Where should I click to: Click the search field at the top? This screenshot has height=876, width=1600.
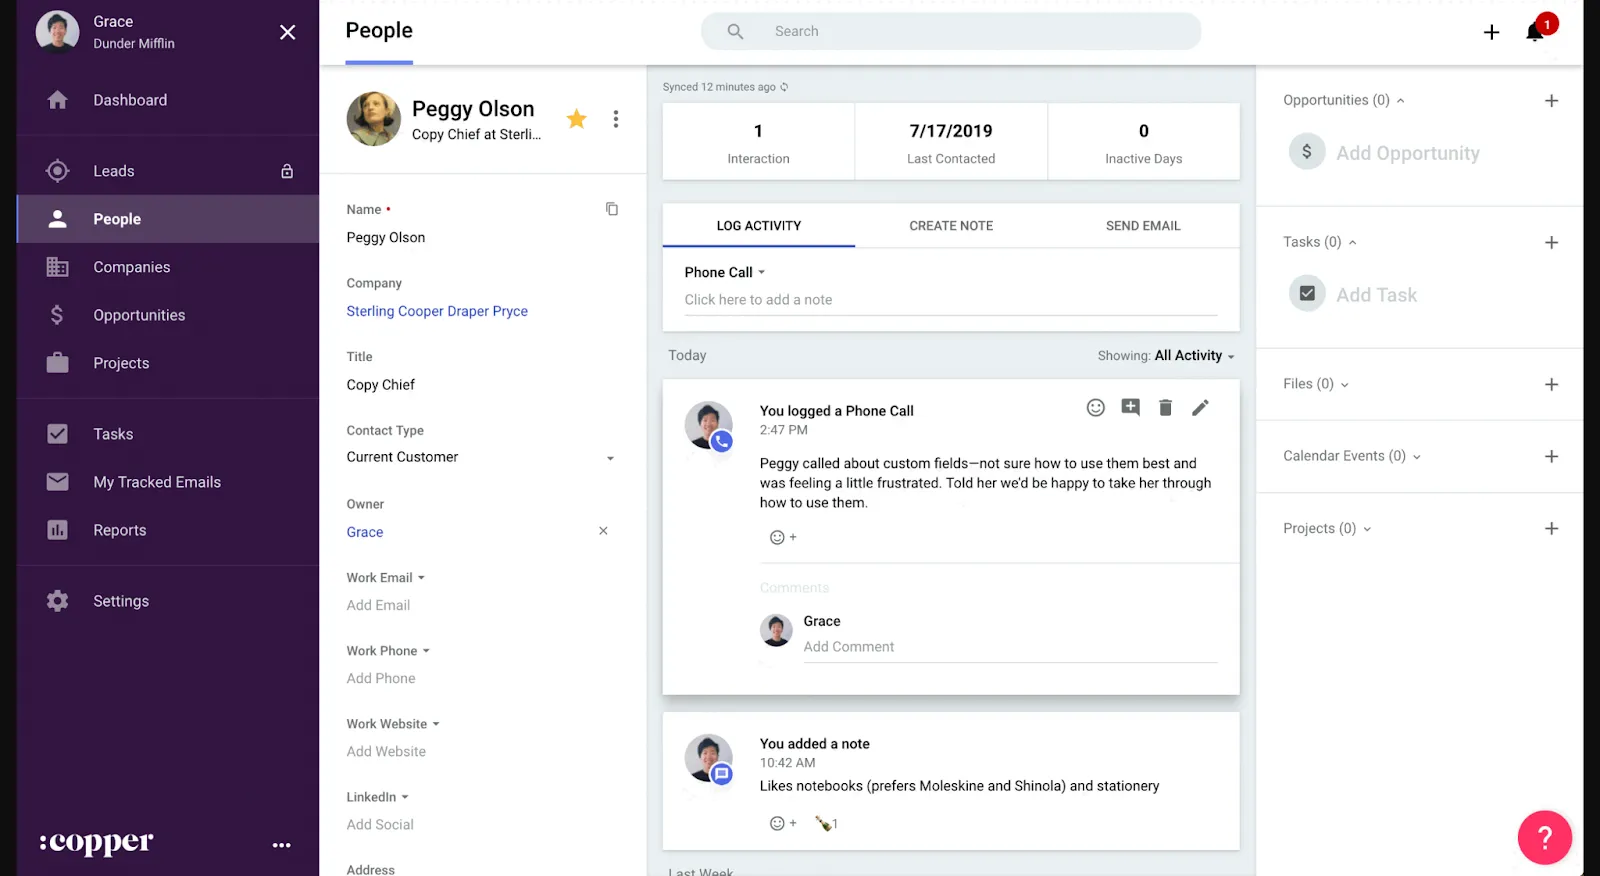tap(950, 31)
